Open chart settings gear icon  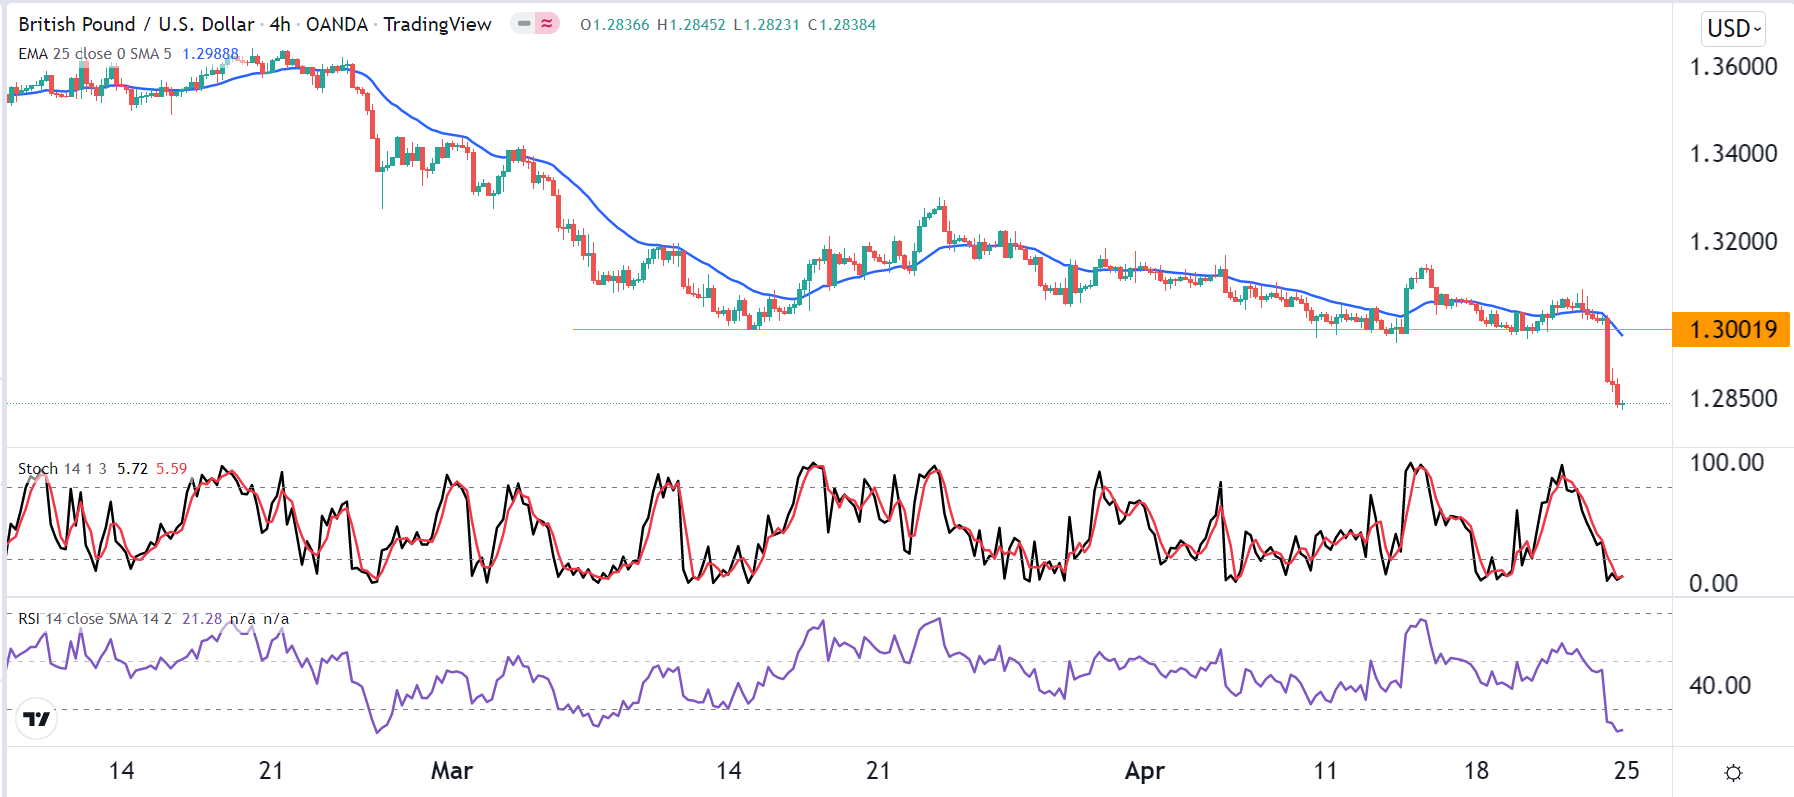(1733, 772)
